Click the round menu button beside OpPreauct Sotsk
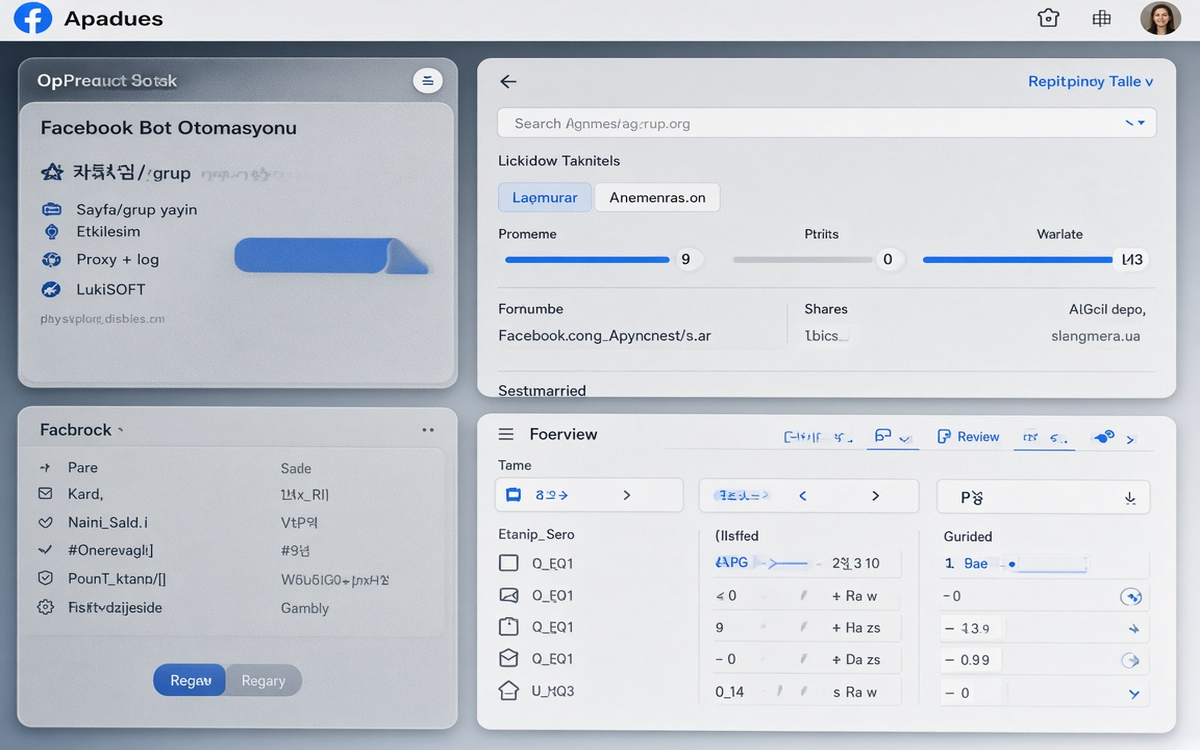This screenshot has width=1200, height=750. point(427,81)
